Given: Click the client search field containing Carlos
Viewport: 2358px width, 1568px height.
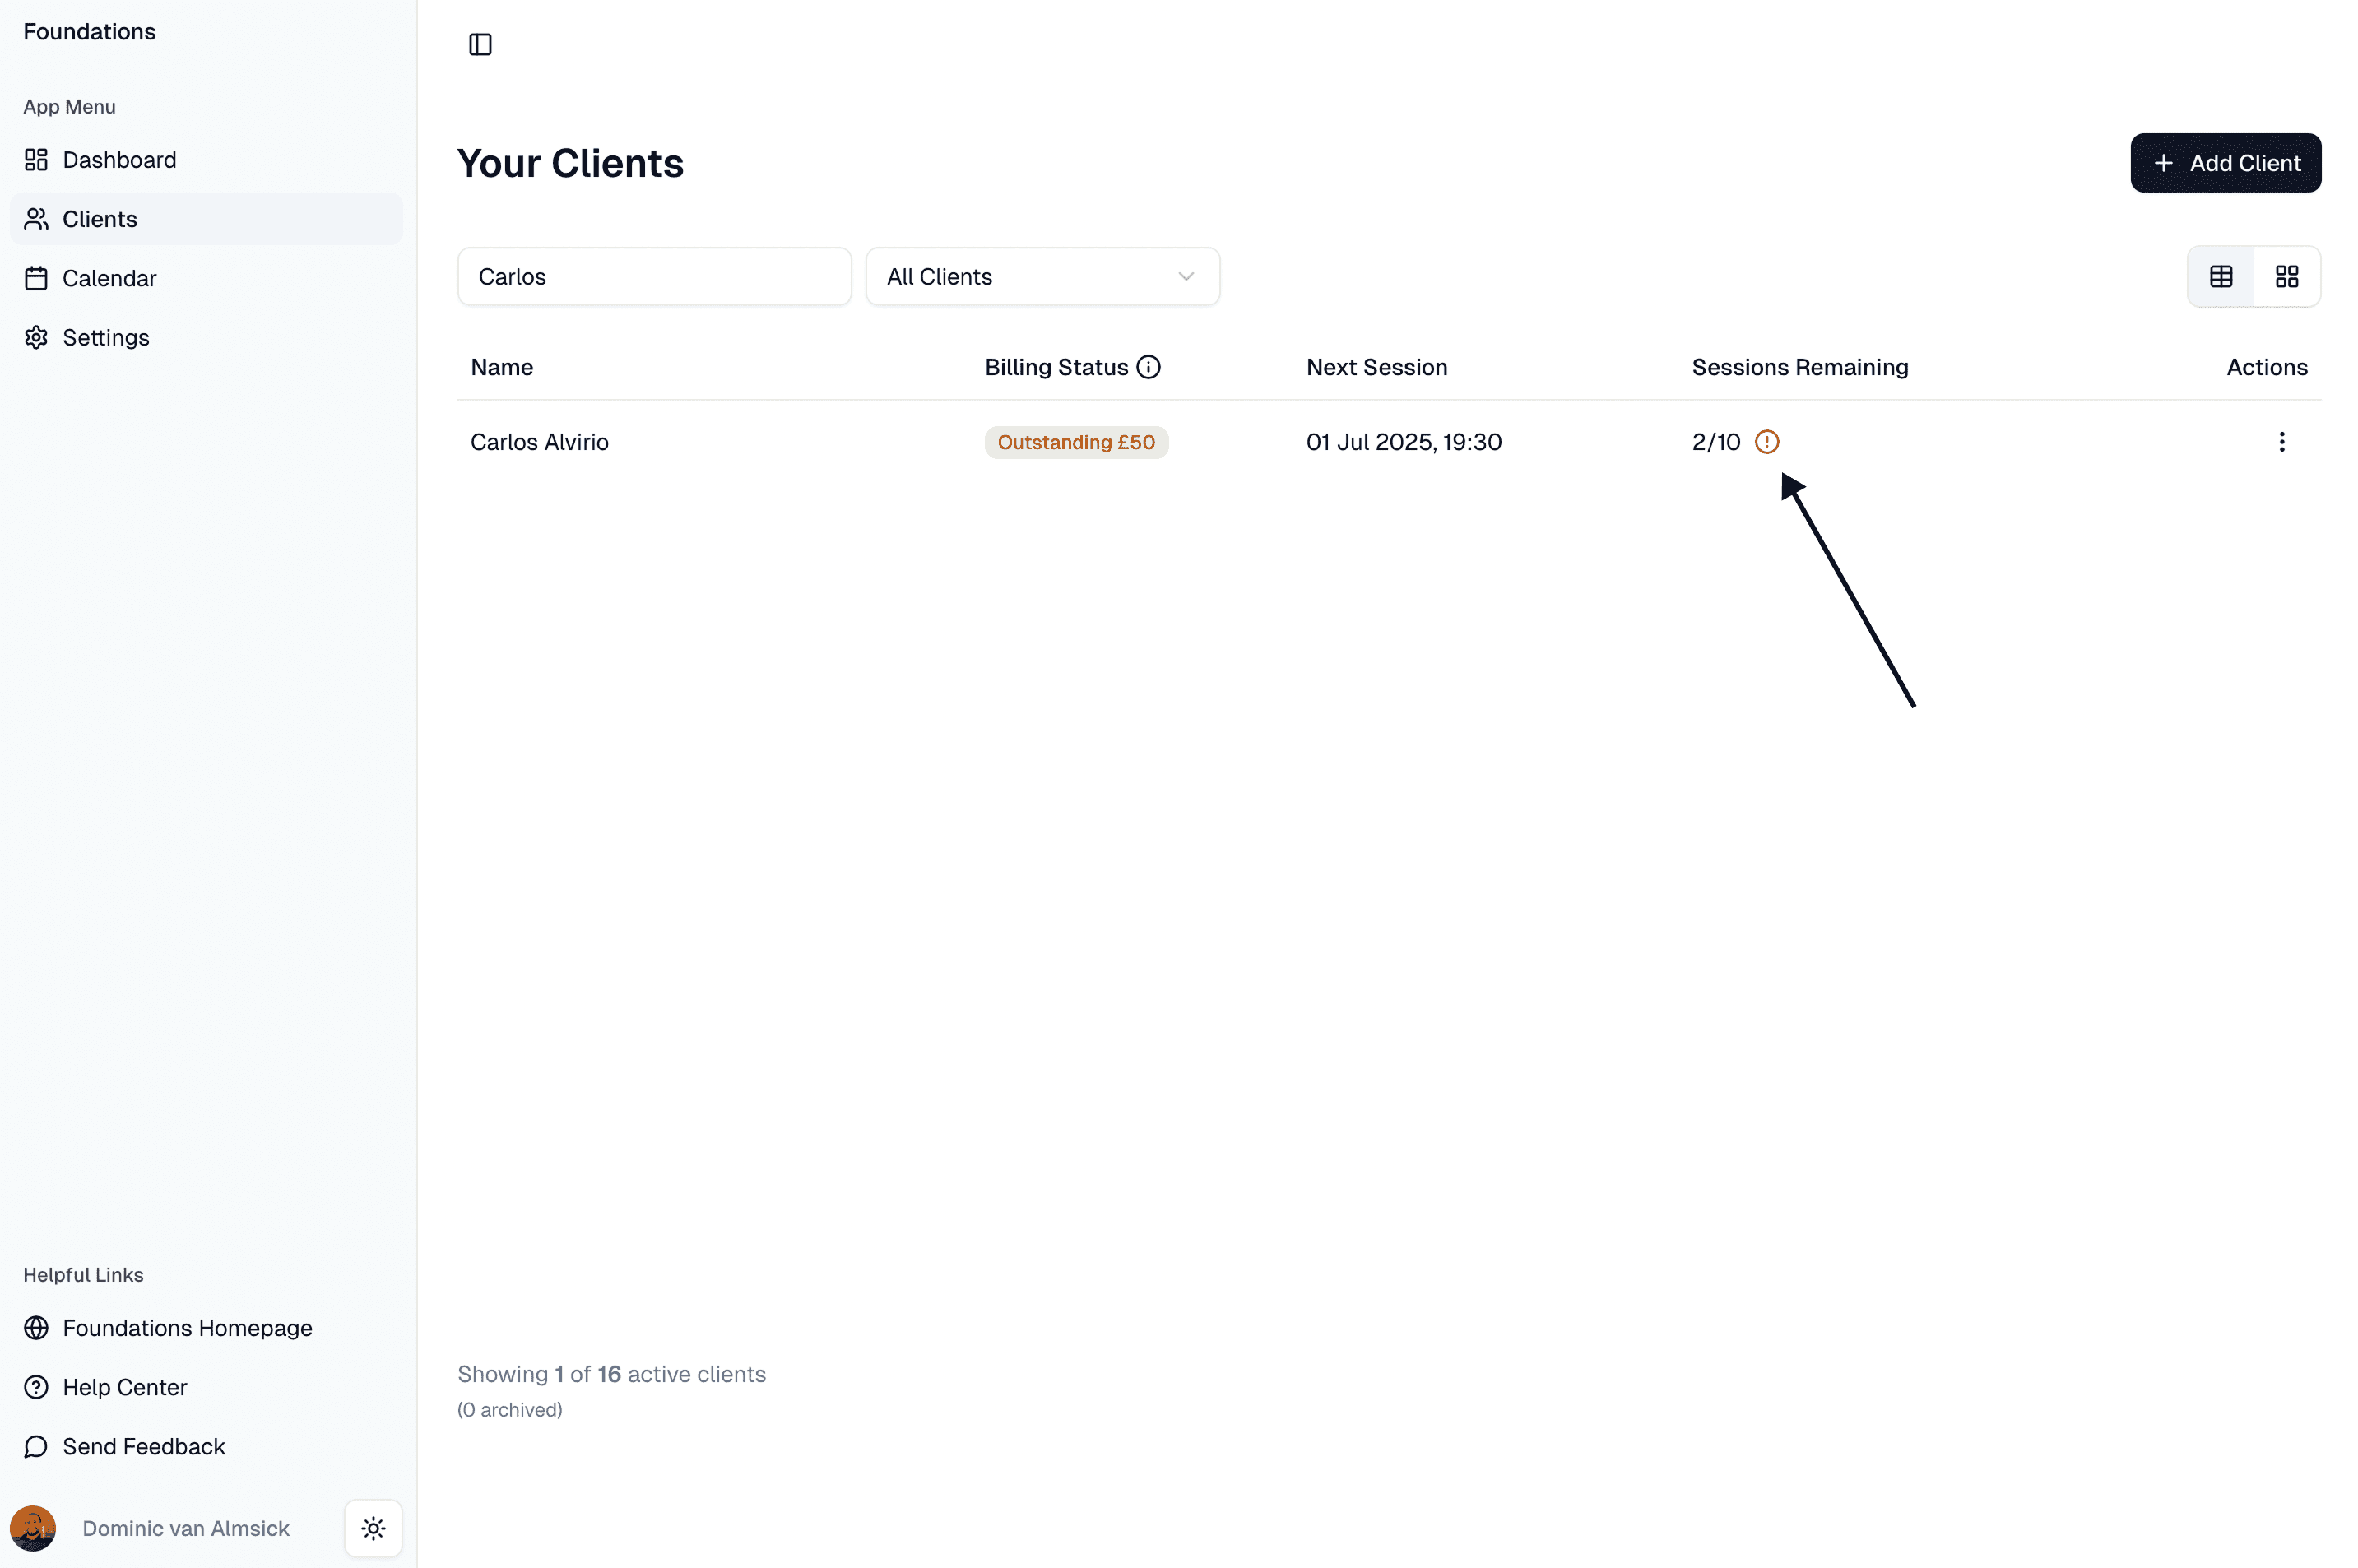Looking at the screenshot, I should [654, 277].
